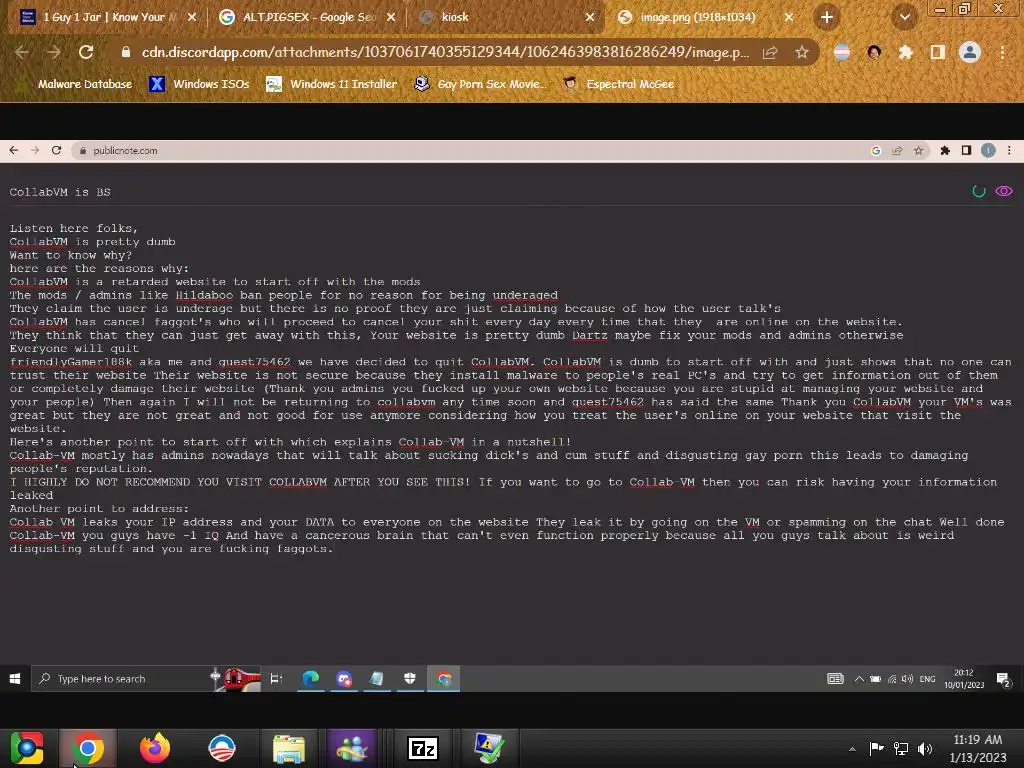Image resolution: width=1024 pixels, height=768 pixels.
Task: Open Task View in inner taskbar
Action: click(x=276, y=679)
